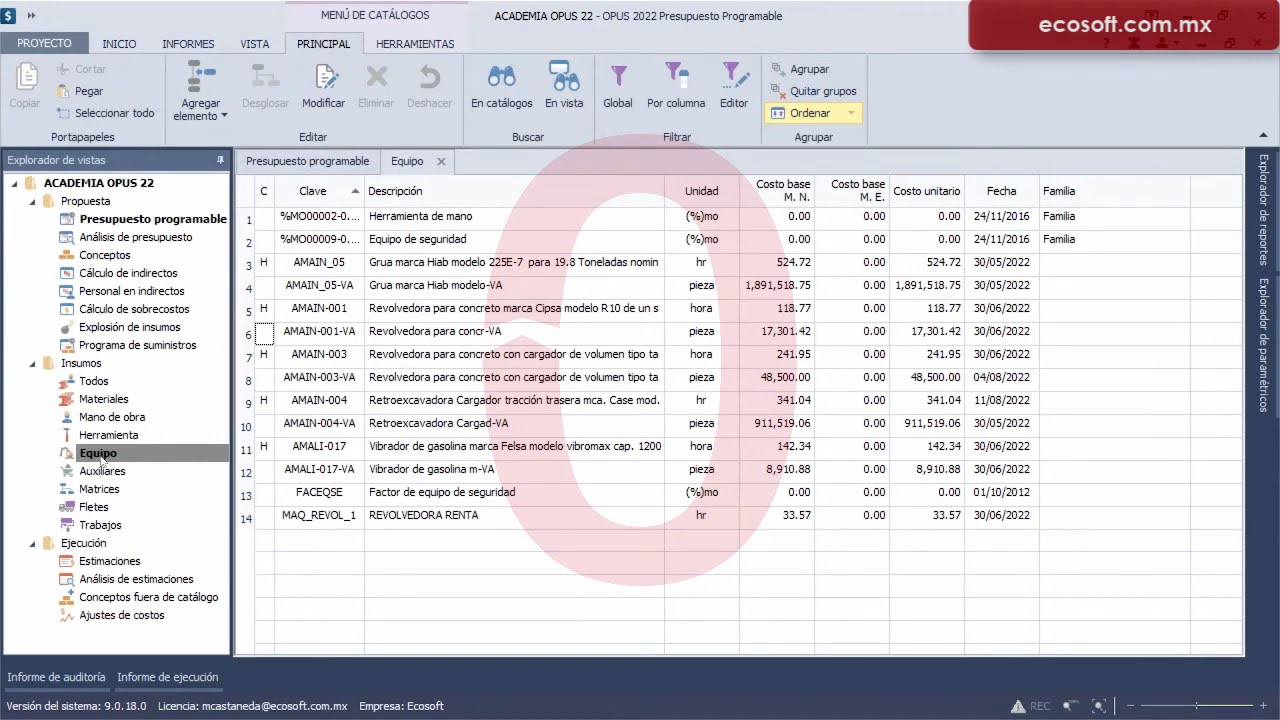Open Informe de ejecución panel
This screenshot has height=720, width=1280.
point(168,677)
